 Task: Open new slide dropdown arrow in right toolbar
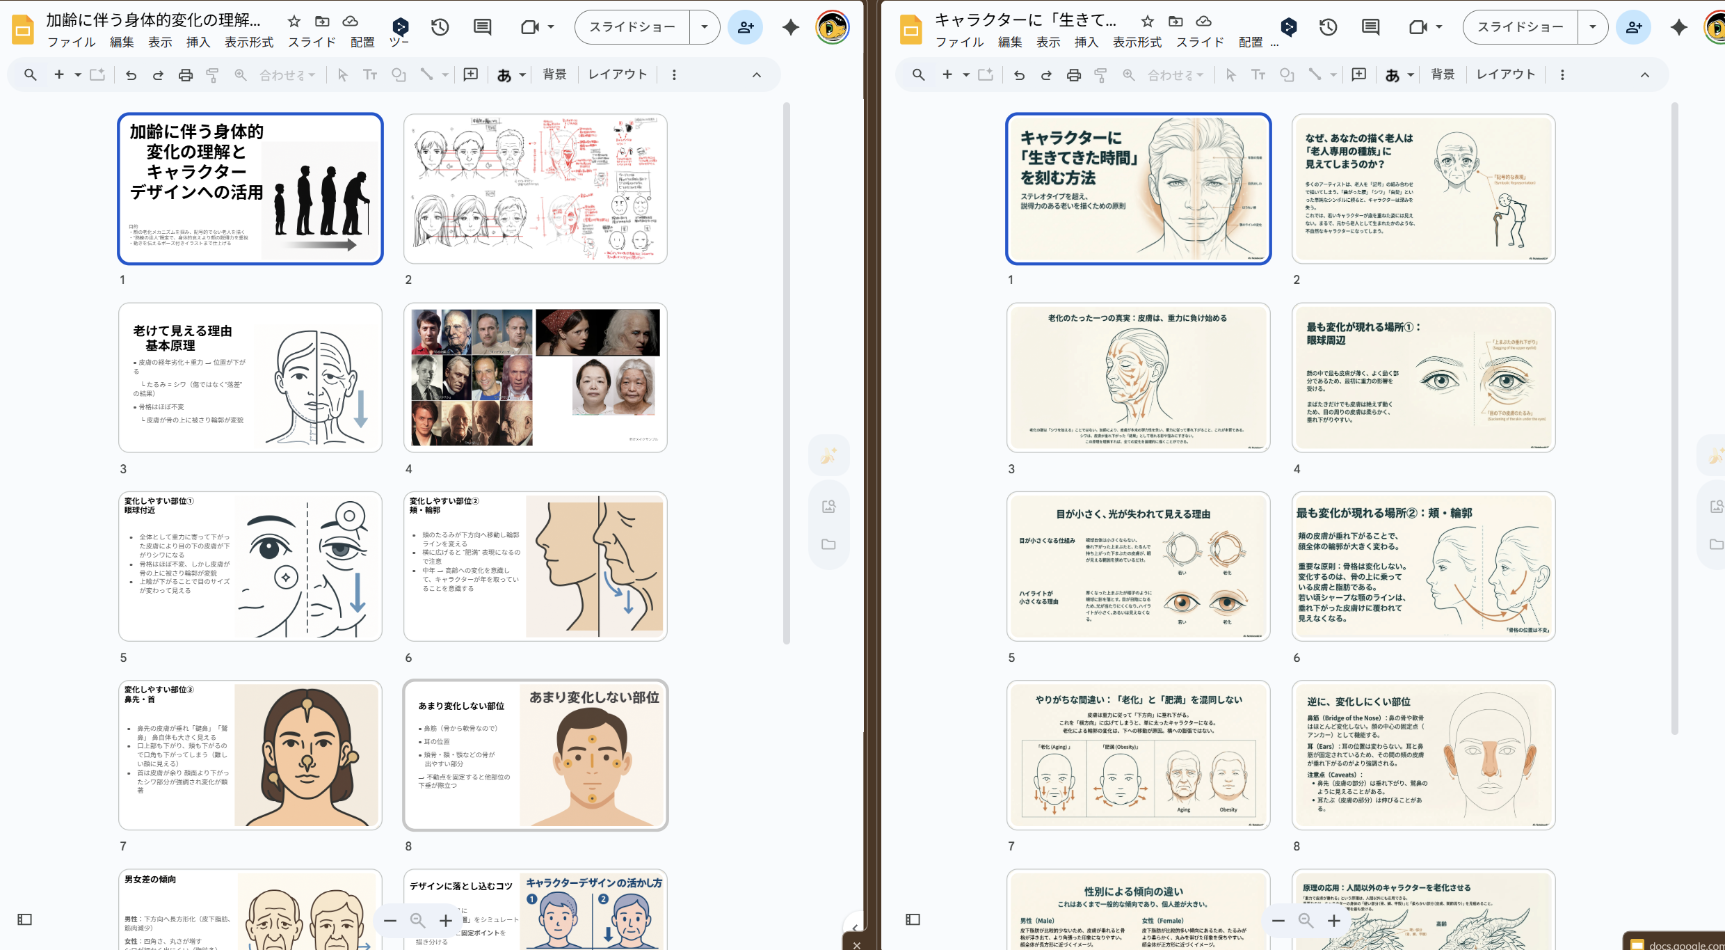966,75
